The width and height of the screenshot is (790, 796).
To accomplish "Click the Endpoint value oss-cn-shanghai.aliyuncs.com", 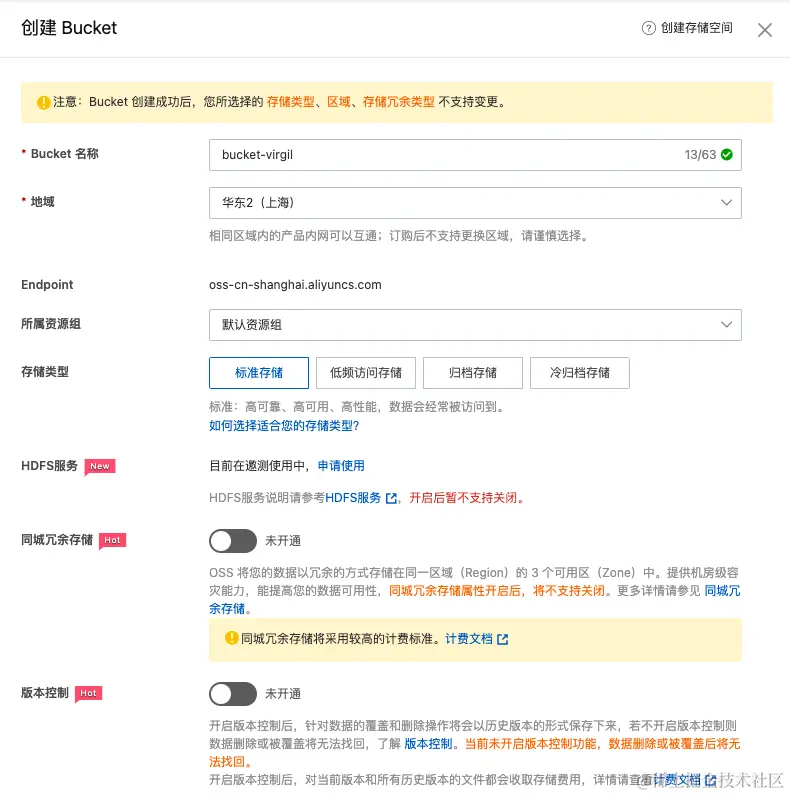I will click(295, 285).
